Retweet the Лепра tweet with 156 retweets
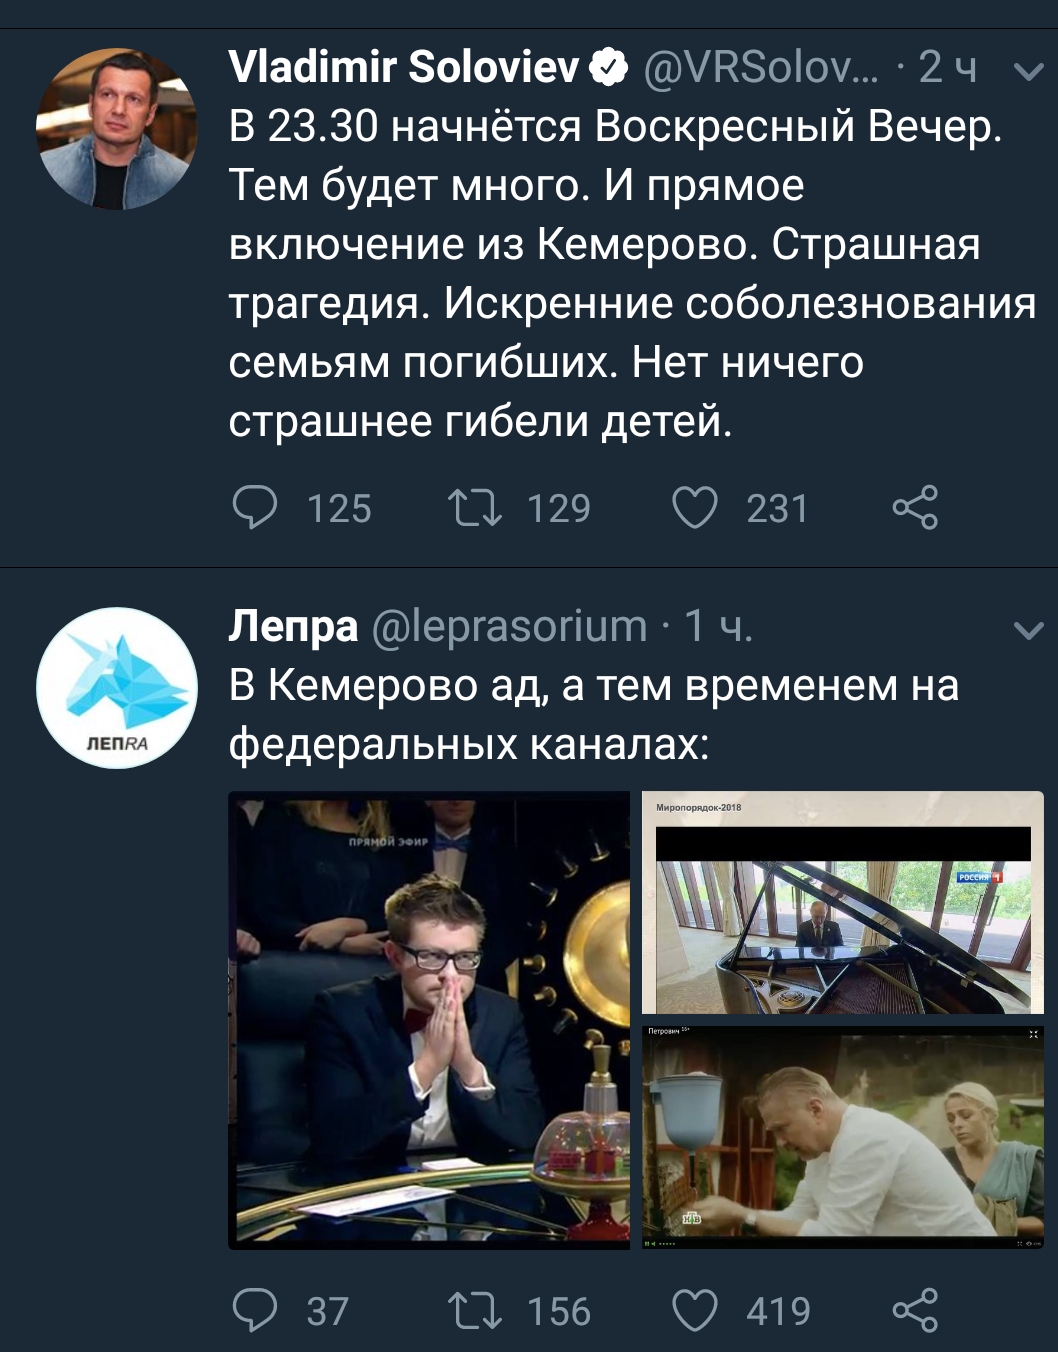The image size is (1058, 1352). pyautogui.click(x=474, y=1310)
